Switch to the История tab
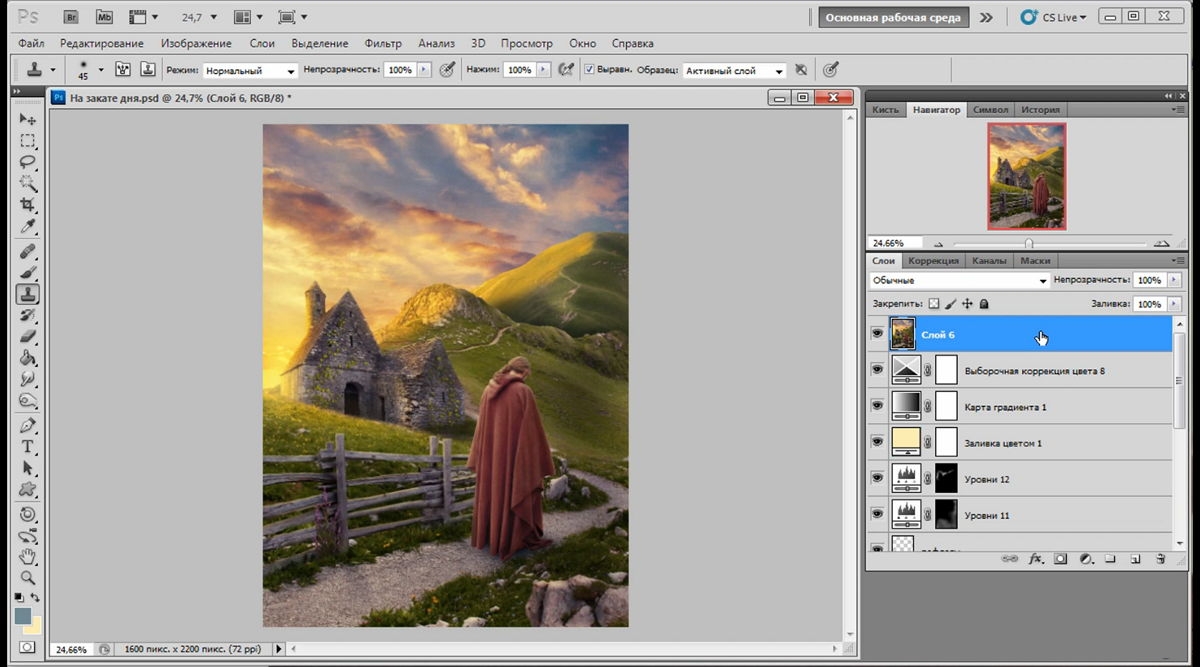Viewport: 1200px width, 667px height. (1040, 109)
